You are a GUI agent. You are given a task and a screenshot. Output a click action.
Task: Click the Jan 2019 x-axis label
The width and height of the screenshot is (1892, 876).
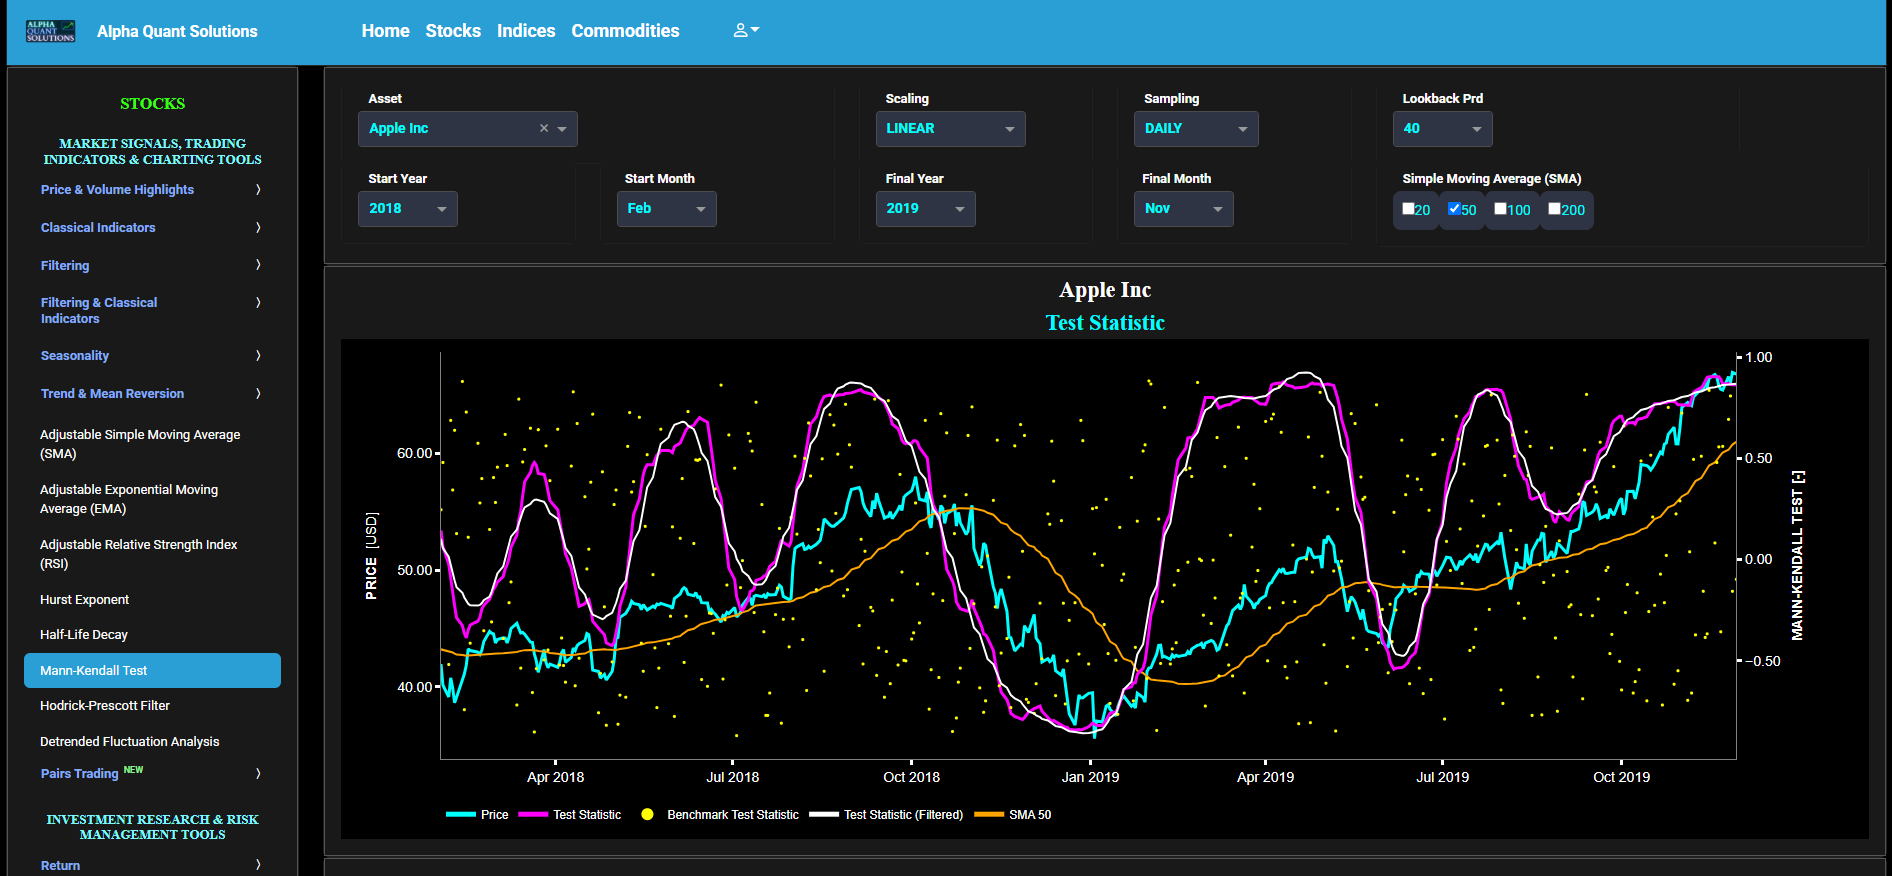pyautogui.click(x=1090, y=777)
